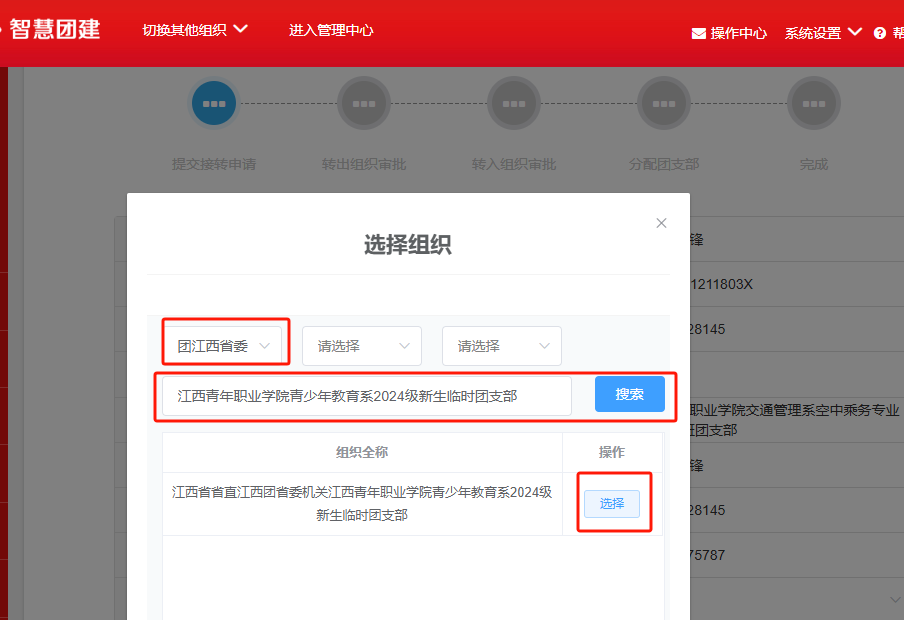Image resolution: width=904 pixels, height=620 pixels.
Task: Click the 选择 button for the organization
Action: [611, 504]
